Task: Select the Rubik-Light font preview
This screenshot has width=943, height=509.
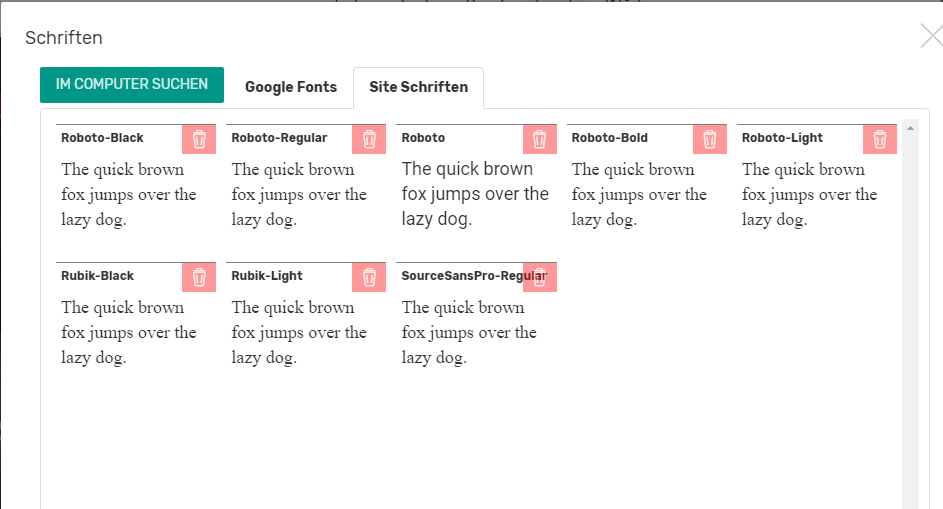Action: (299, 332)
